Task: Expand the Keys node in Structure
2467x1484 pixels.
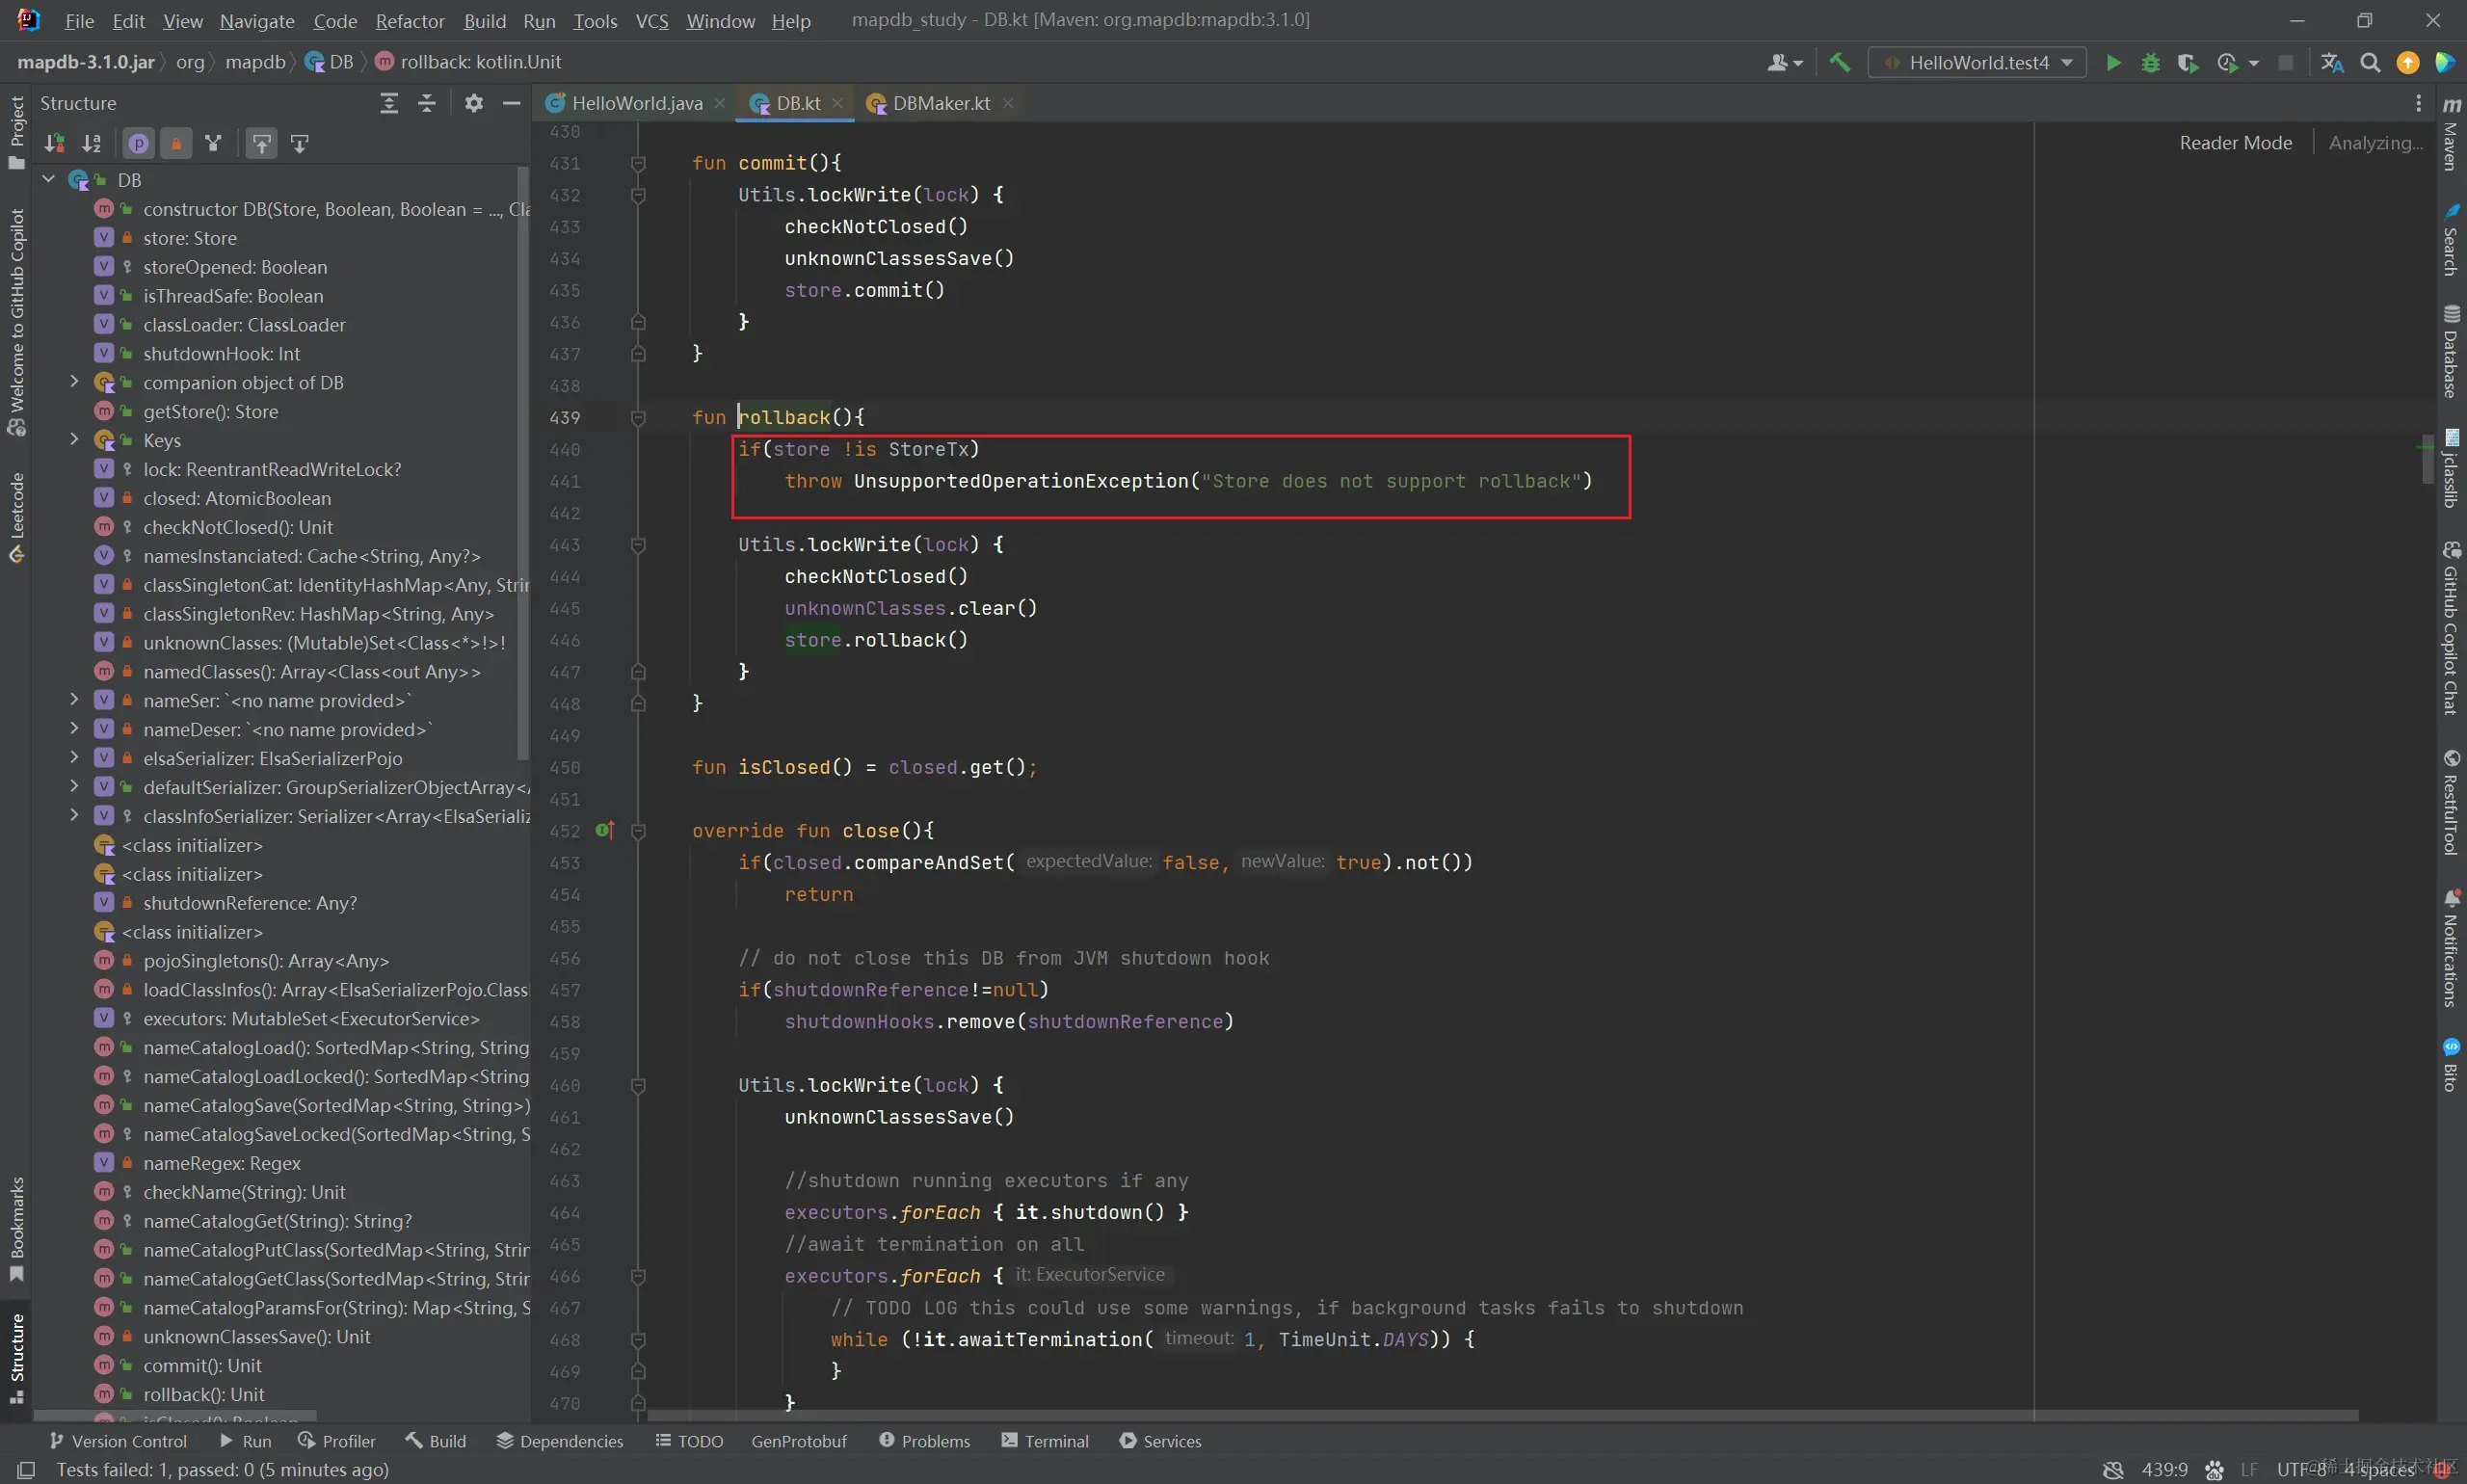Action: 74,440
